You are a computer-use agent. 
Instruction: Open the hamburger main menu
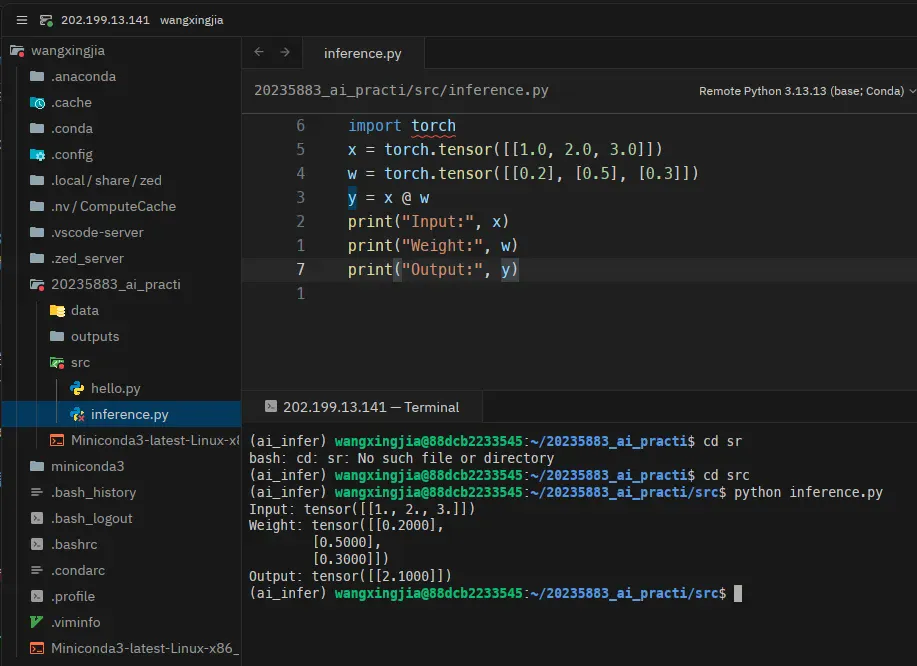click(x=22, y=20)
